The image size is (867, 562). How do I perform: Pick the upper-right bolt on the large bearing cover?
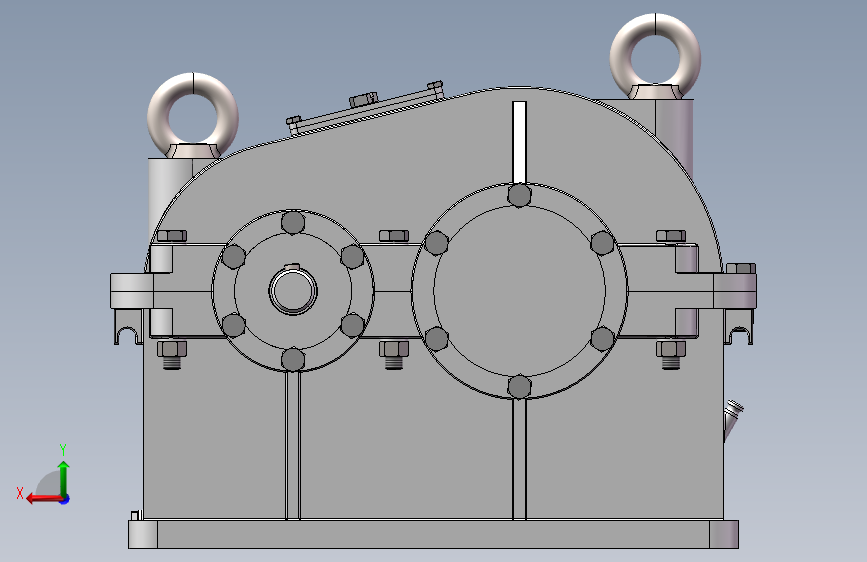(602, 243)
